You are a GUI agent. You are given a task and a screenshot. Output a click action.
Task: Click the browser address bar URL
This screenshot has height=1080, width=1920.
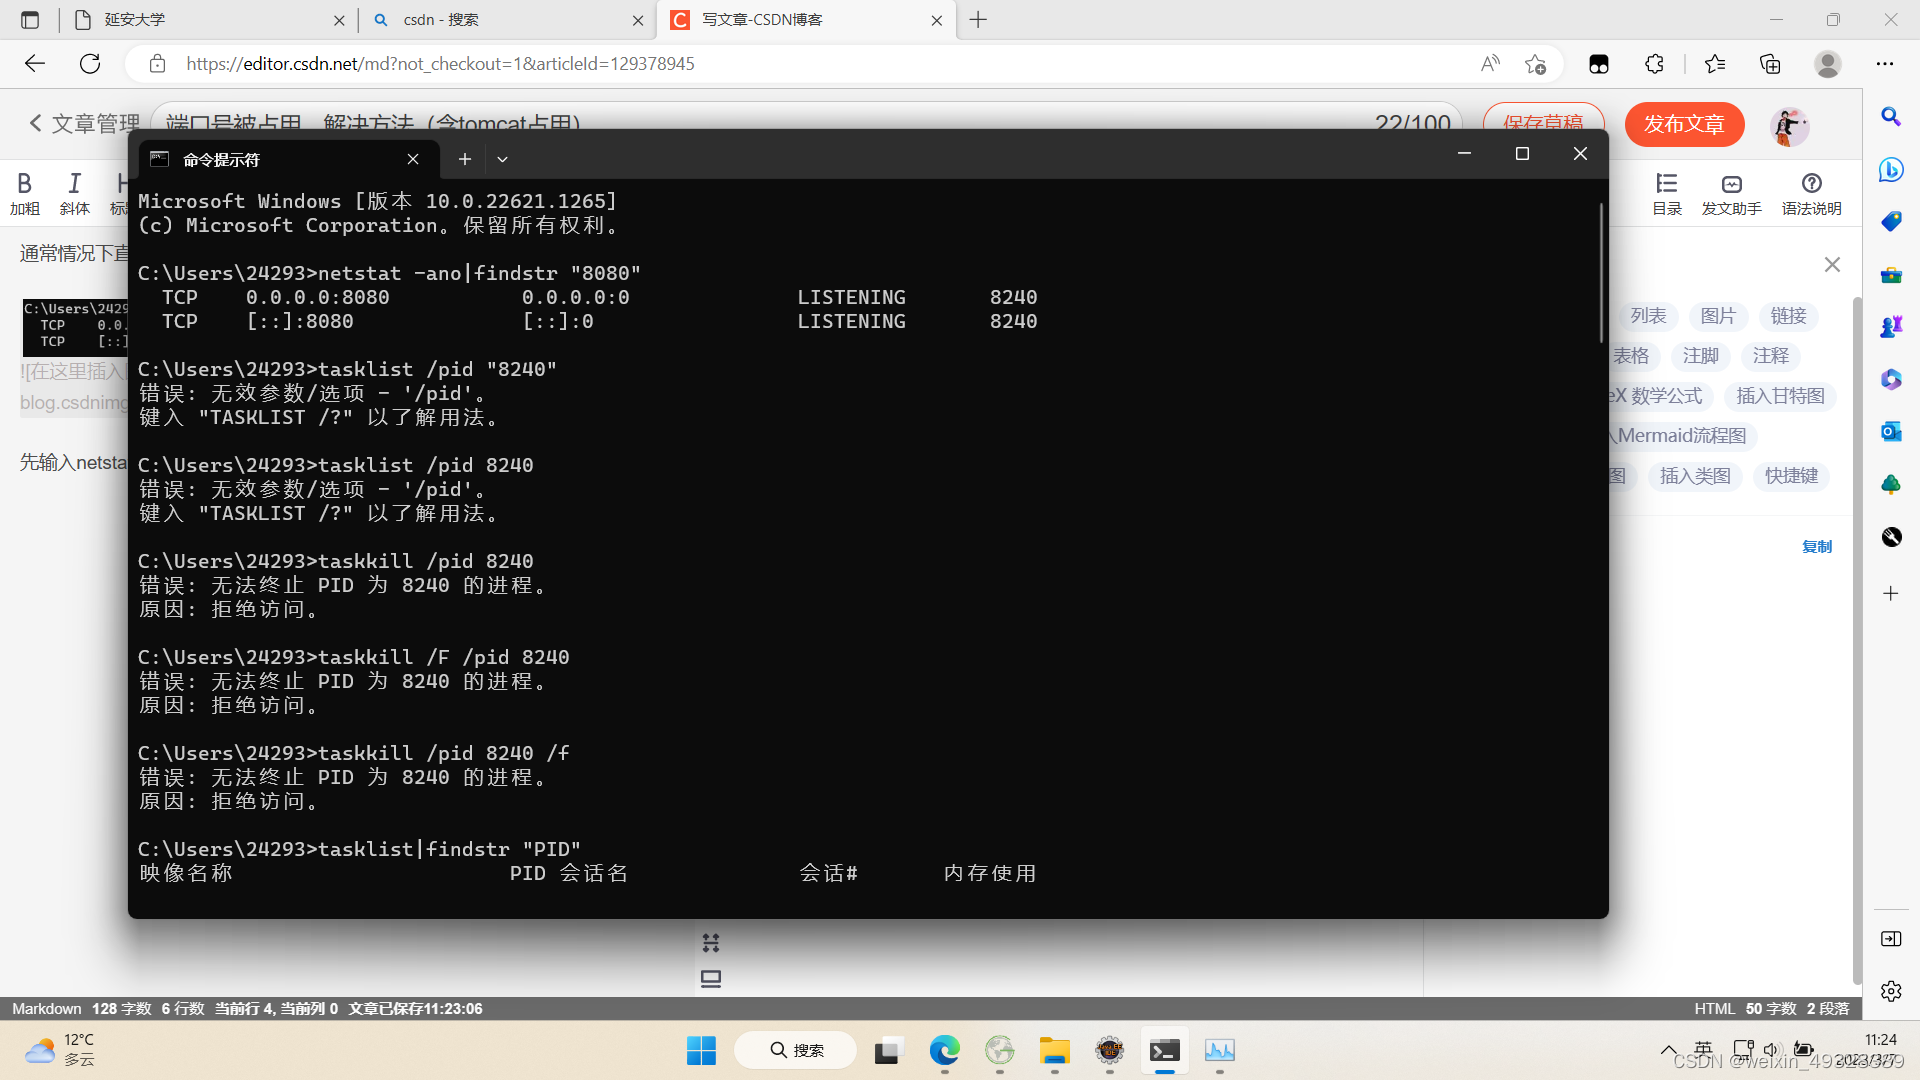point(440,64)
